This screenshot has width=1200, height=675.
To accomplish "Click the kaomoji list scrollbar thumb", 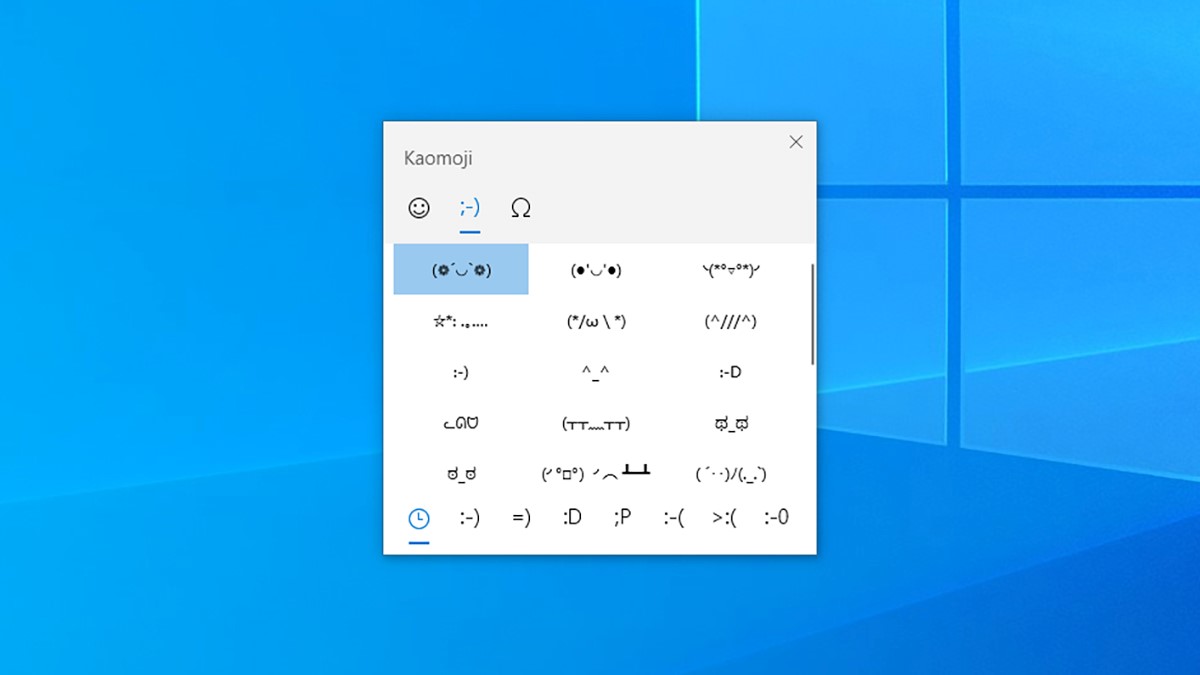I will tap(813, 314).
